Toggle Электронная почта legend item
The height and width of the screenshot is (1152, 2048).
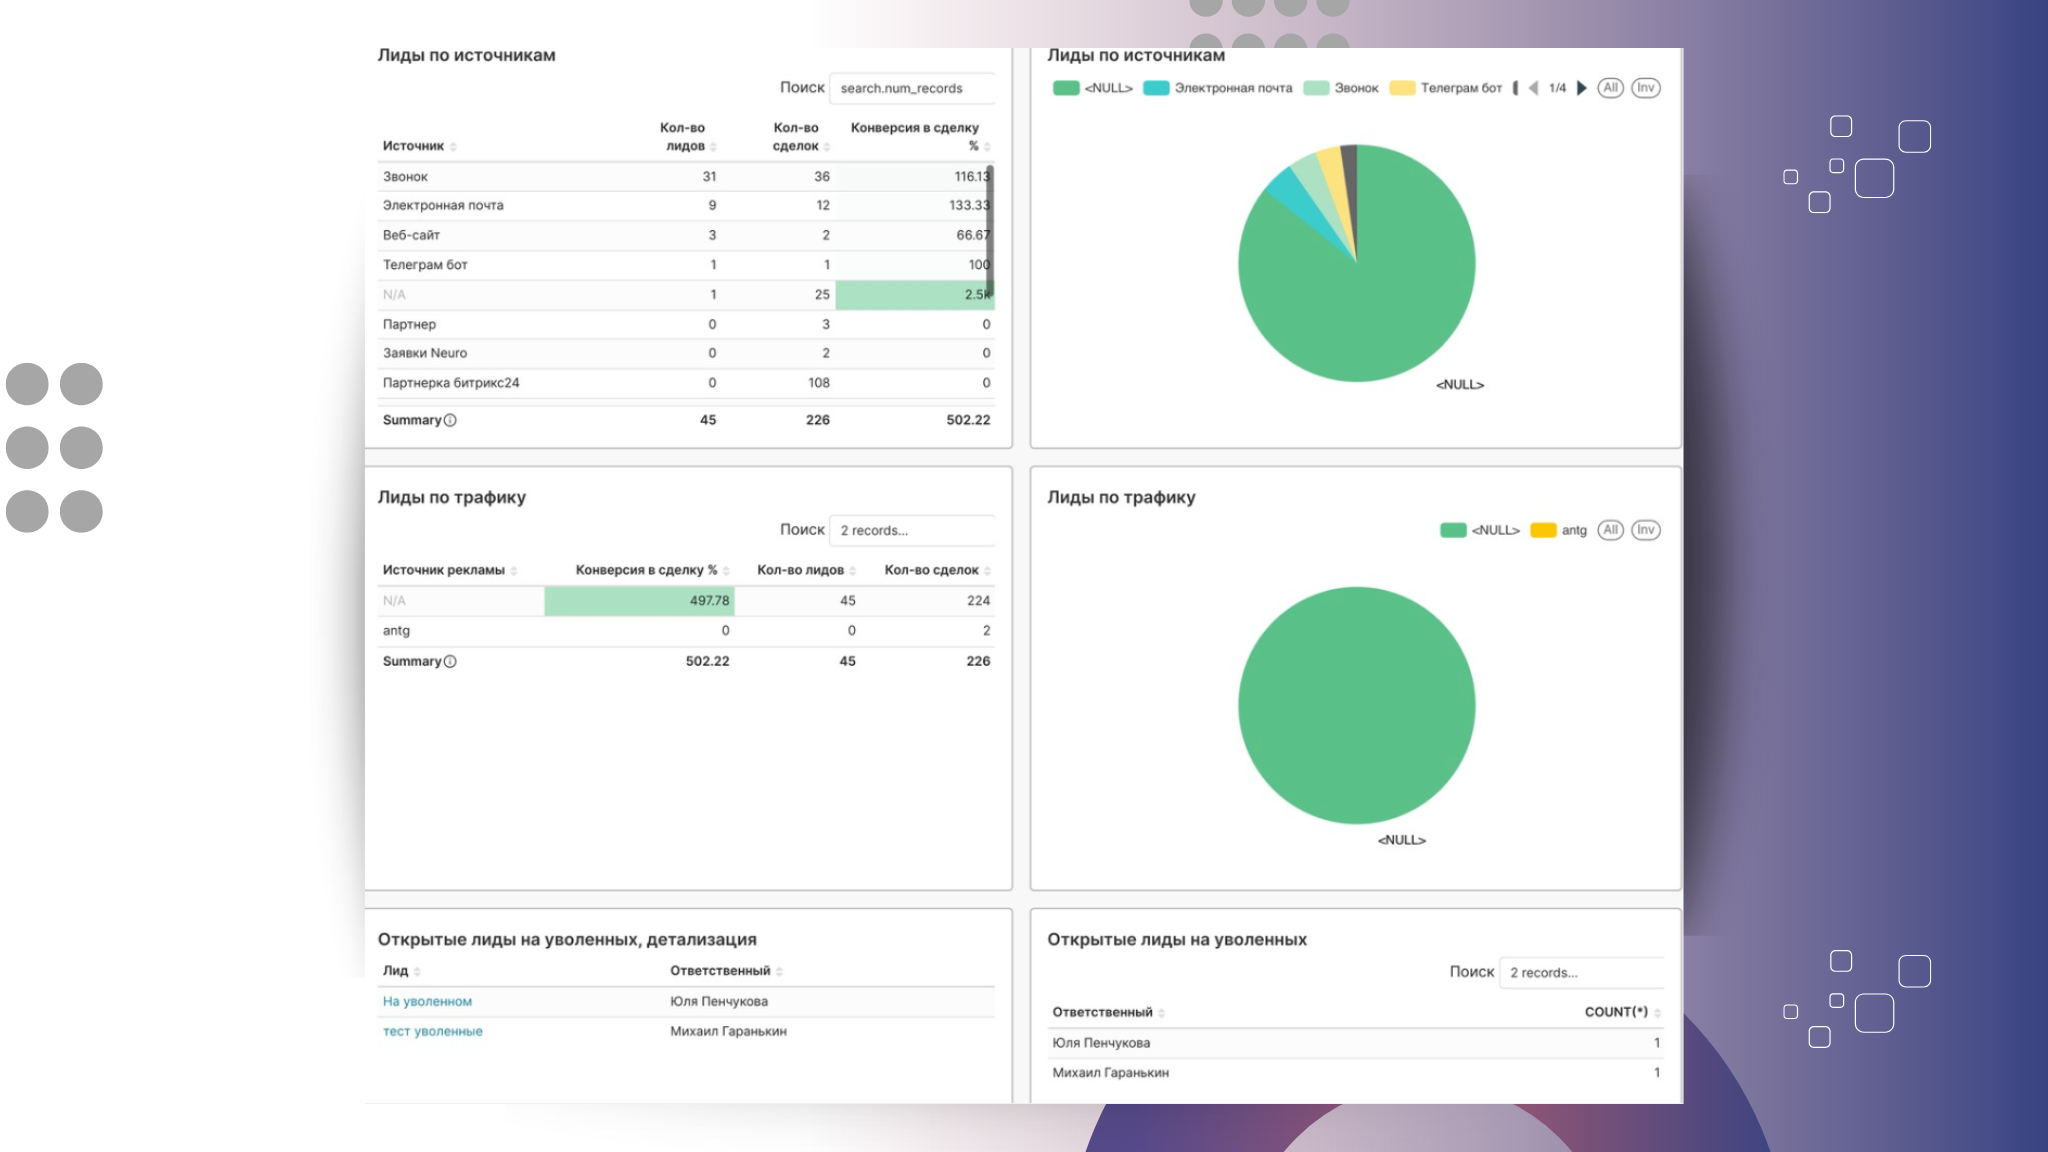click(1232, 88)
